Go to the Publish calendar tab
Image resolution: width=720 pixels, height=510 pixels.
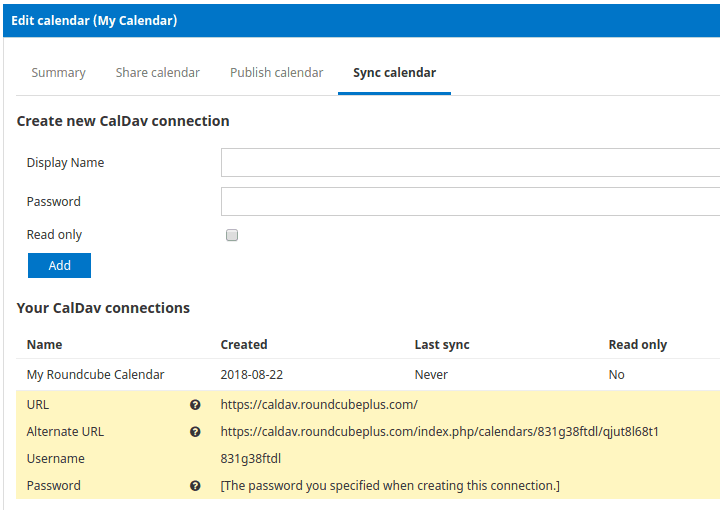click(276, 73)
